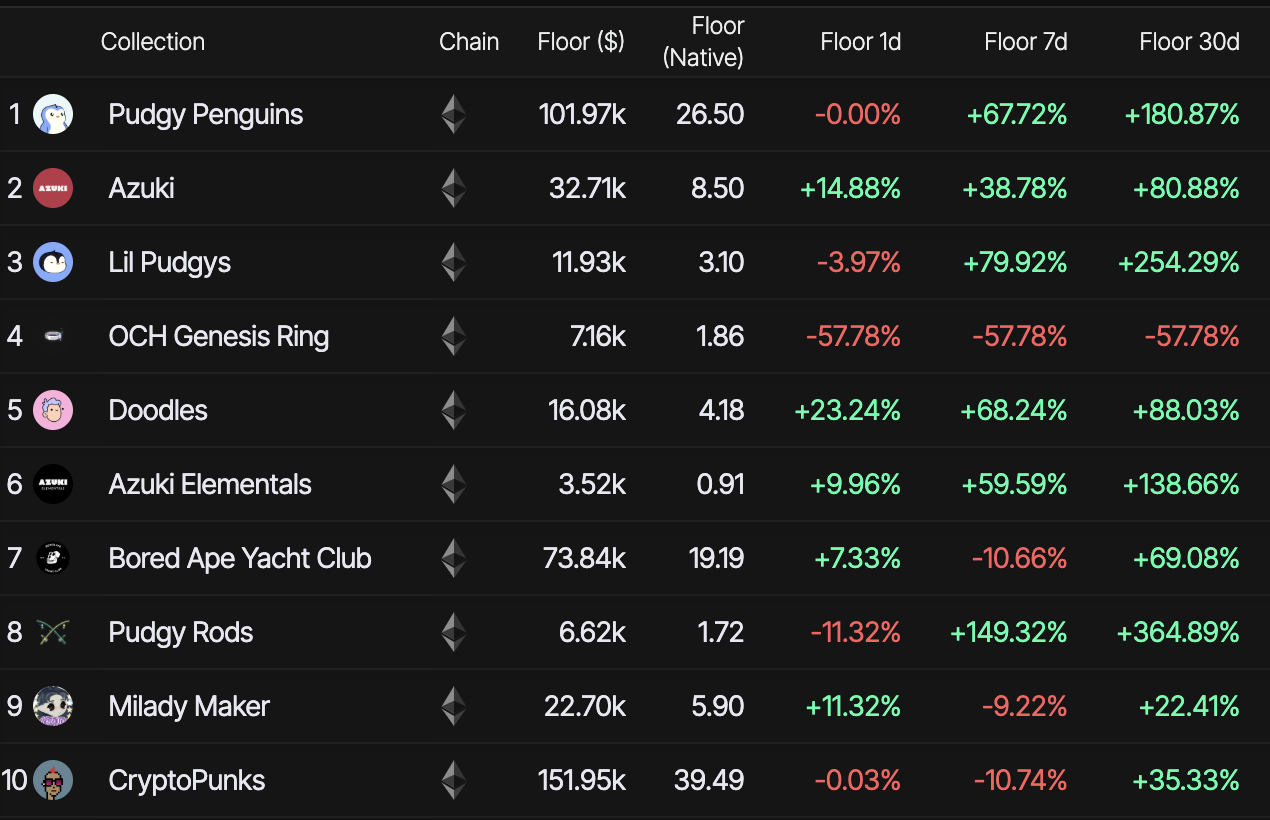This screenshot has width=1270, height=820.
Task: Open the Azuki collection name link
Action: point(142,188)
